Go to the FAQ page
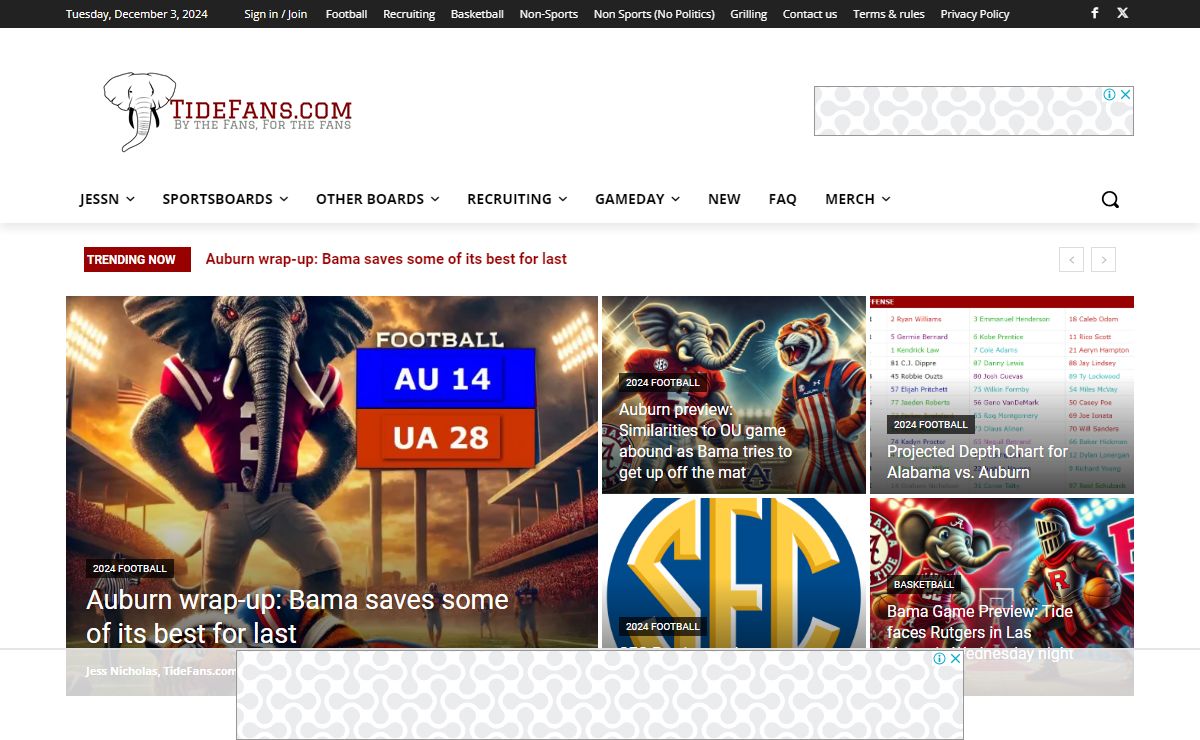Image resolution: width=1200 pixels, height=740 pixels. tap(782, 199)
